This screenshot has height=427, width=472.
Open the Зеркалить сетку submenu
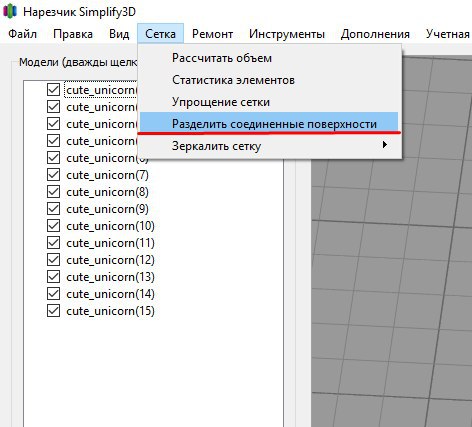click(269, 146)
